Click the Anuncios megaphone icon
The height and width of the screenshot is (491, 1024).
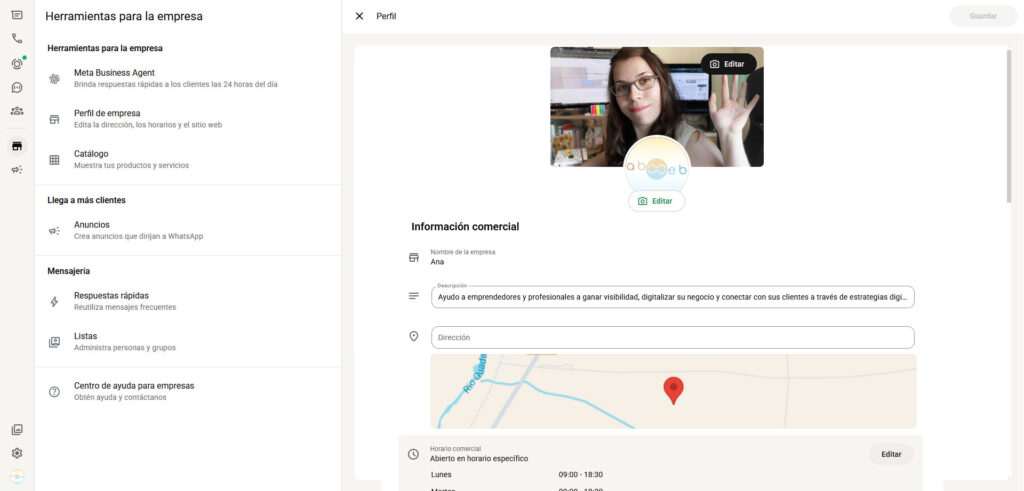54,230
